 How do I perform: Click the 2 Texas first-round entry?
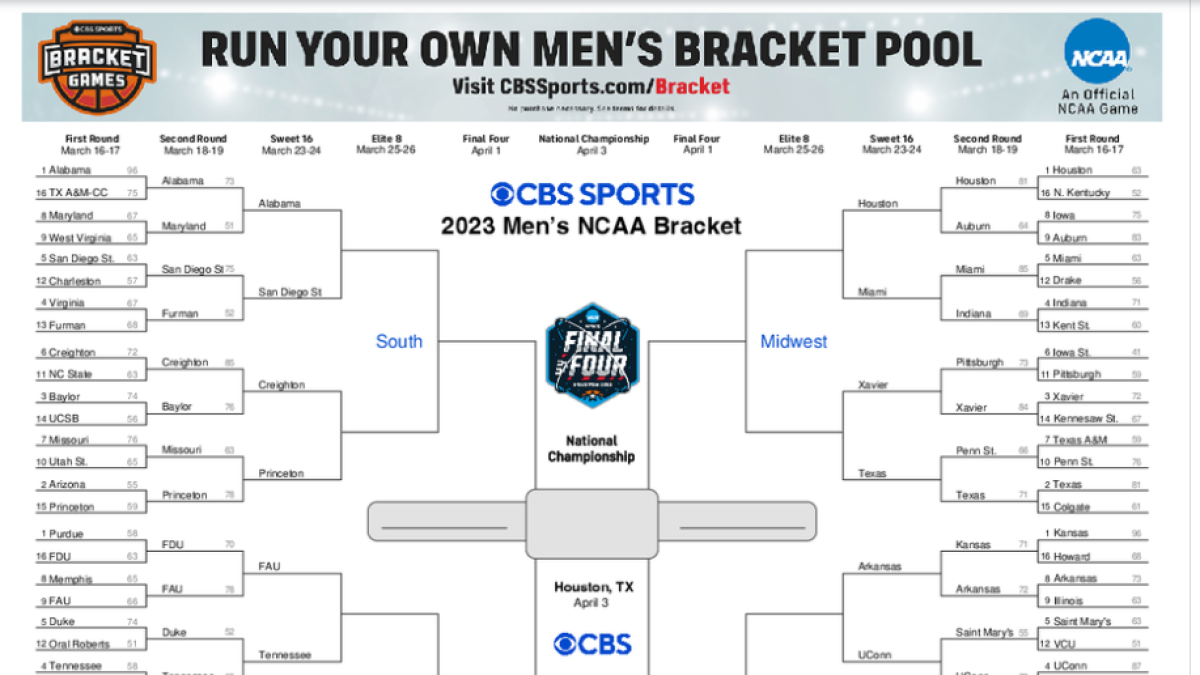(1063, 484)
